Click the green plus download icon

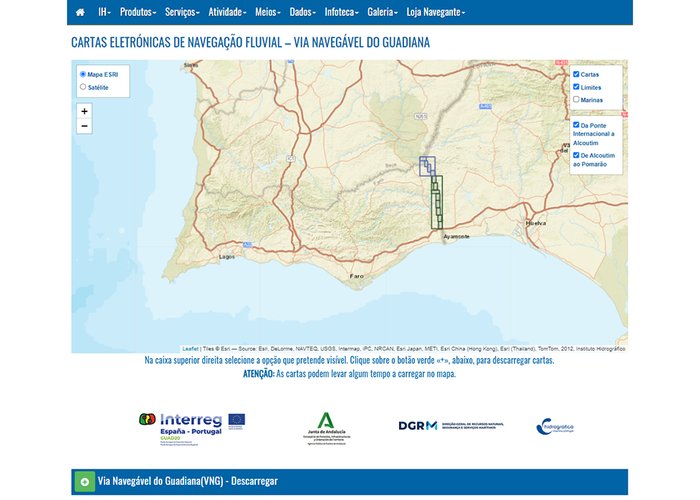point(84,482)
